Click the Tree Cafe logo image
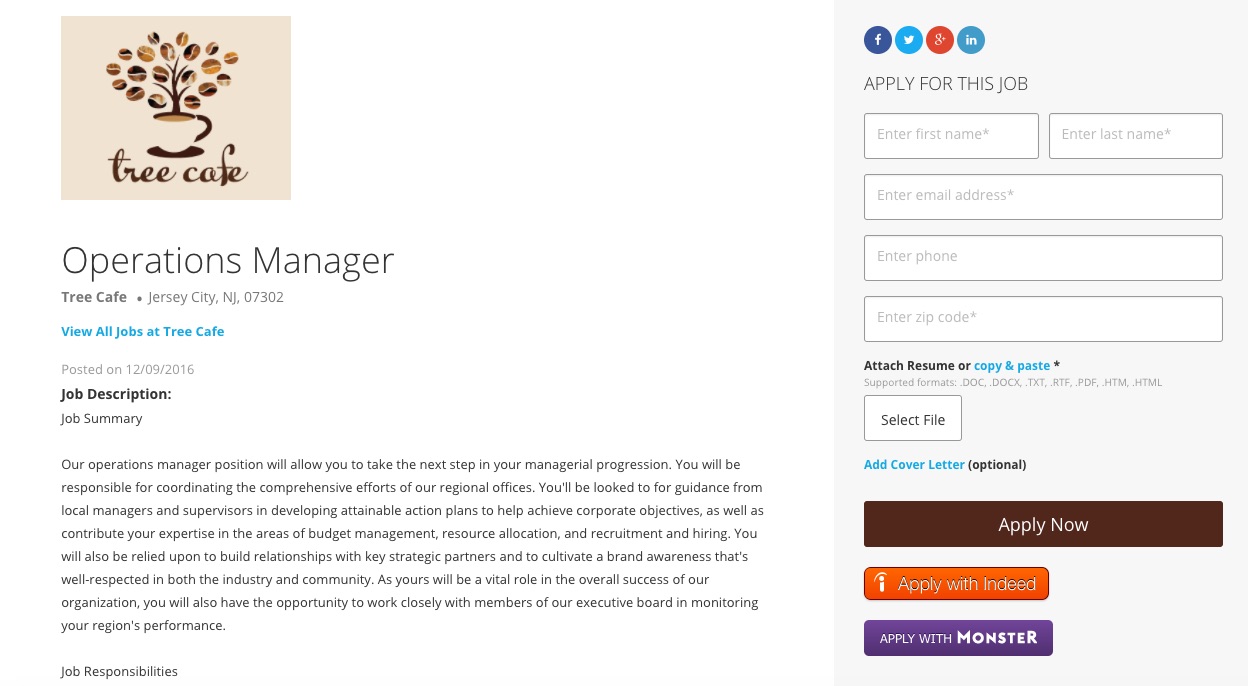The height and width of the screenshot is (686, 1248). (176, 108)
